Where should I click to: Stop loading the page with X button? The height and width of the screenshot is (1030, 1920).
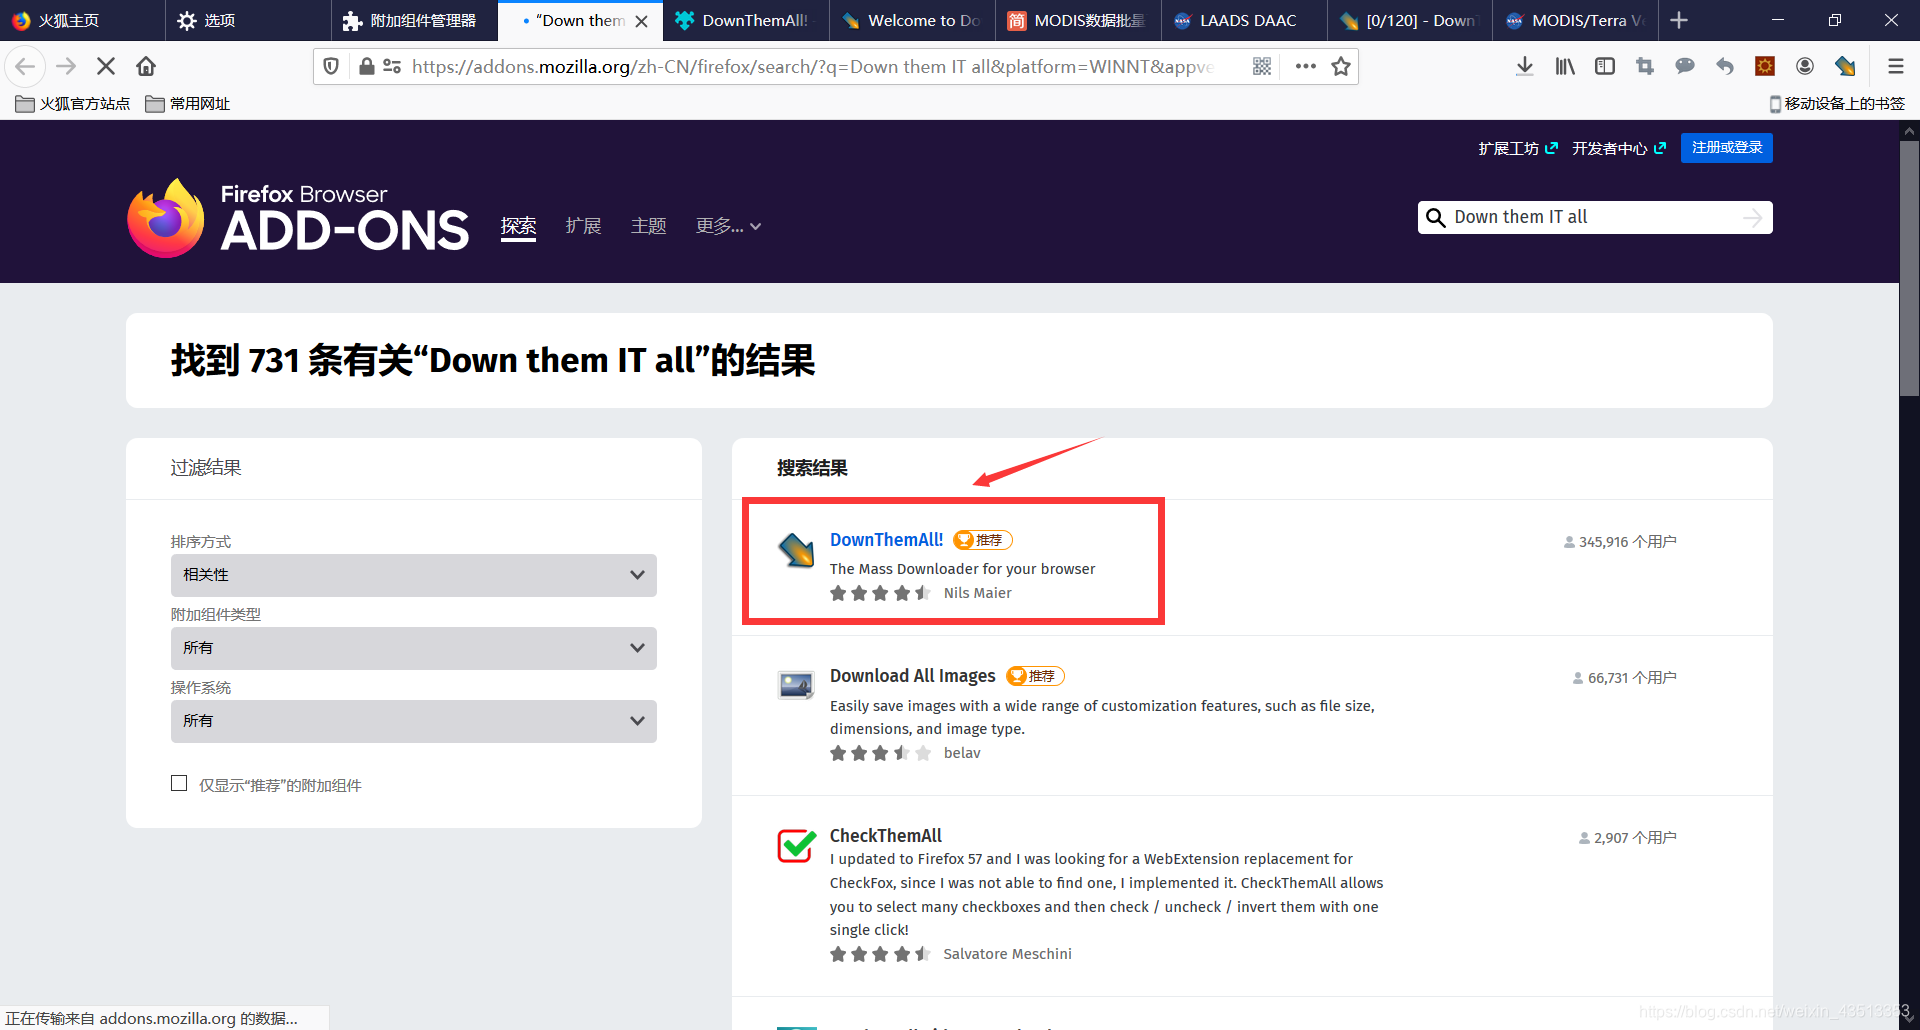(106, 66)
